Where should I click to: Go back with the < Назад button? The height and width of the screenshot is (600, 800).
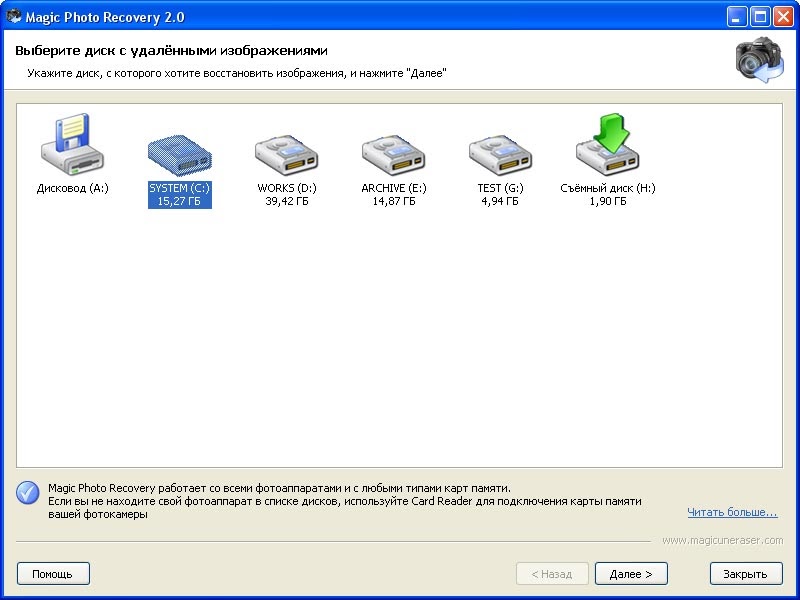tap(552, 574)
